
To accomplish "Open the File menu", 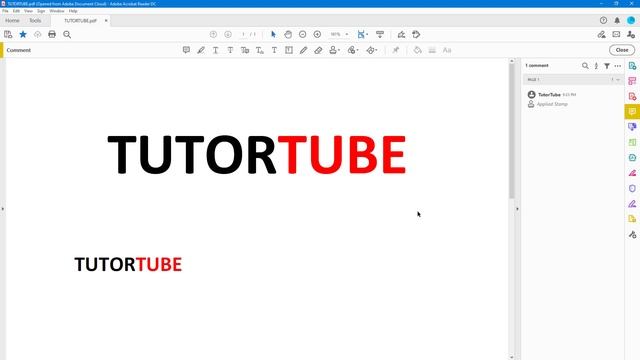I will (x=5, y=11).
